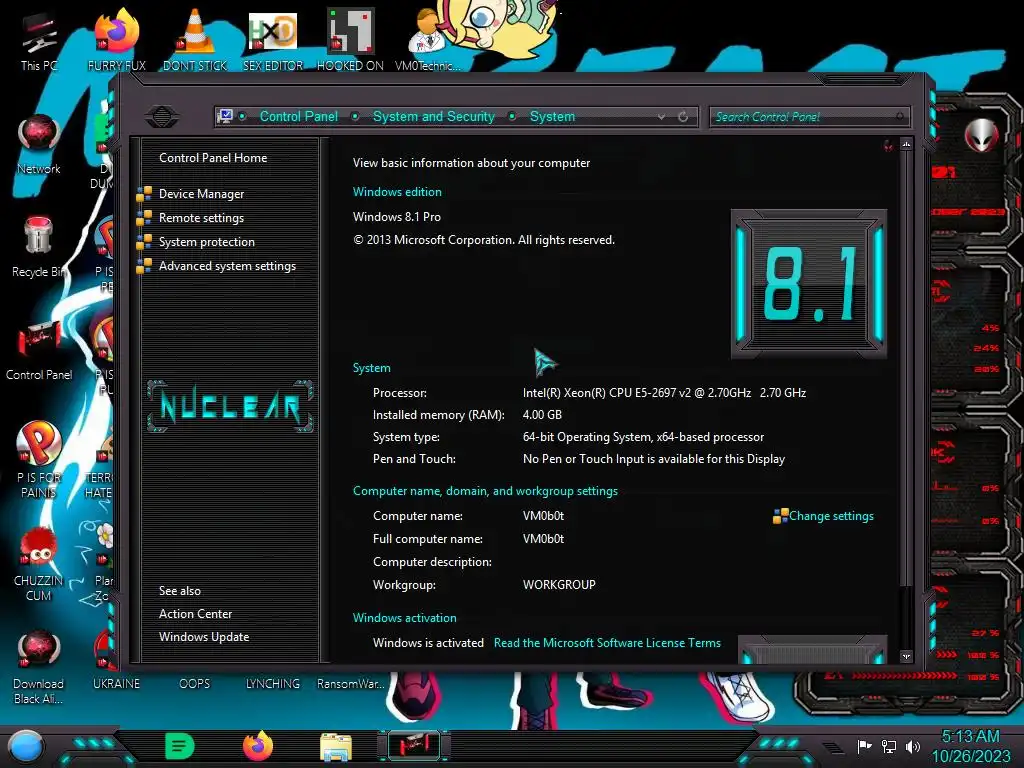Open the OOPS desktop shortcut

195,684
